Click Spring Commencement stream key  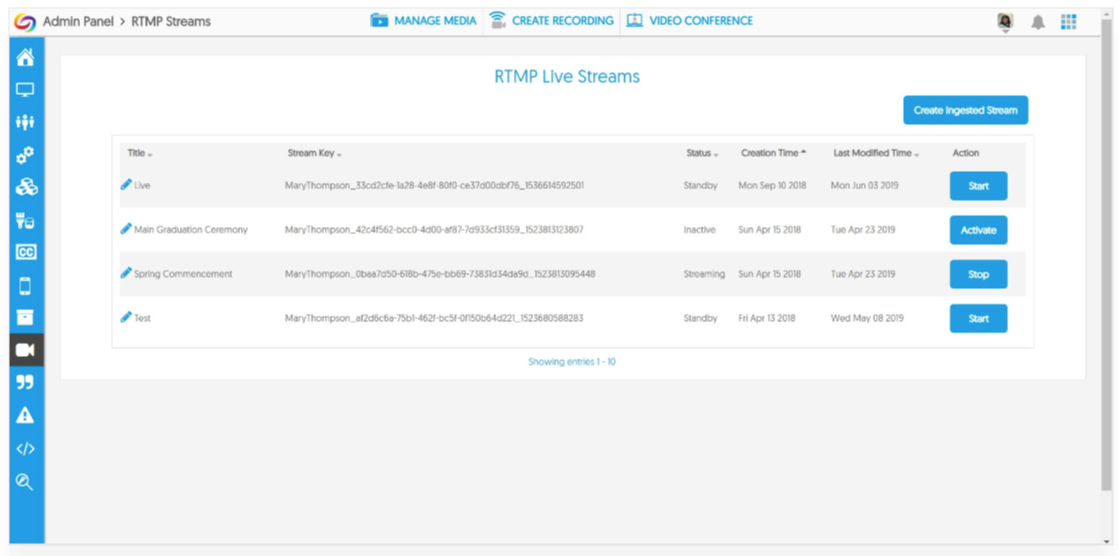tap(440, 274)
